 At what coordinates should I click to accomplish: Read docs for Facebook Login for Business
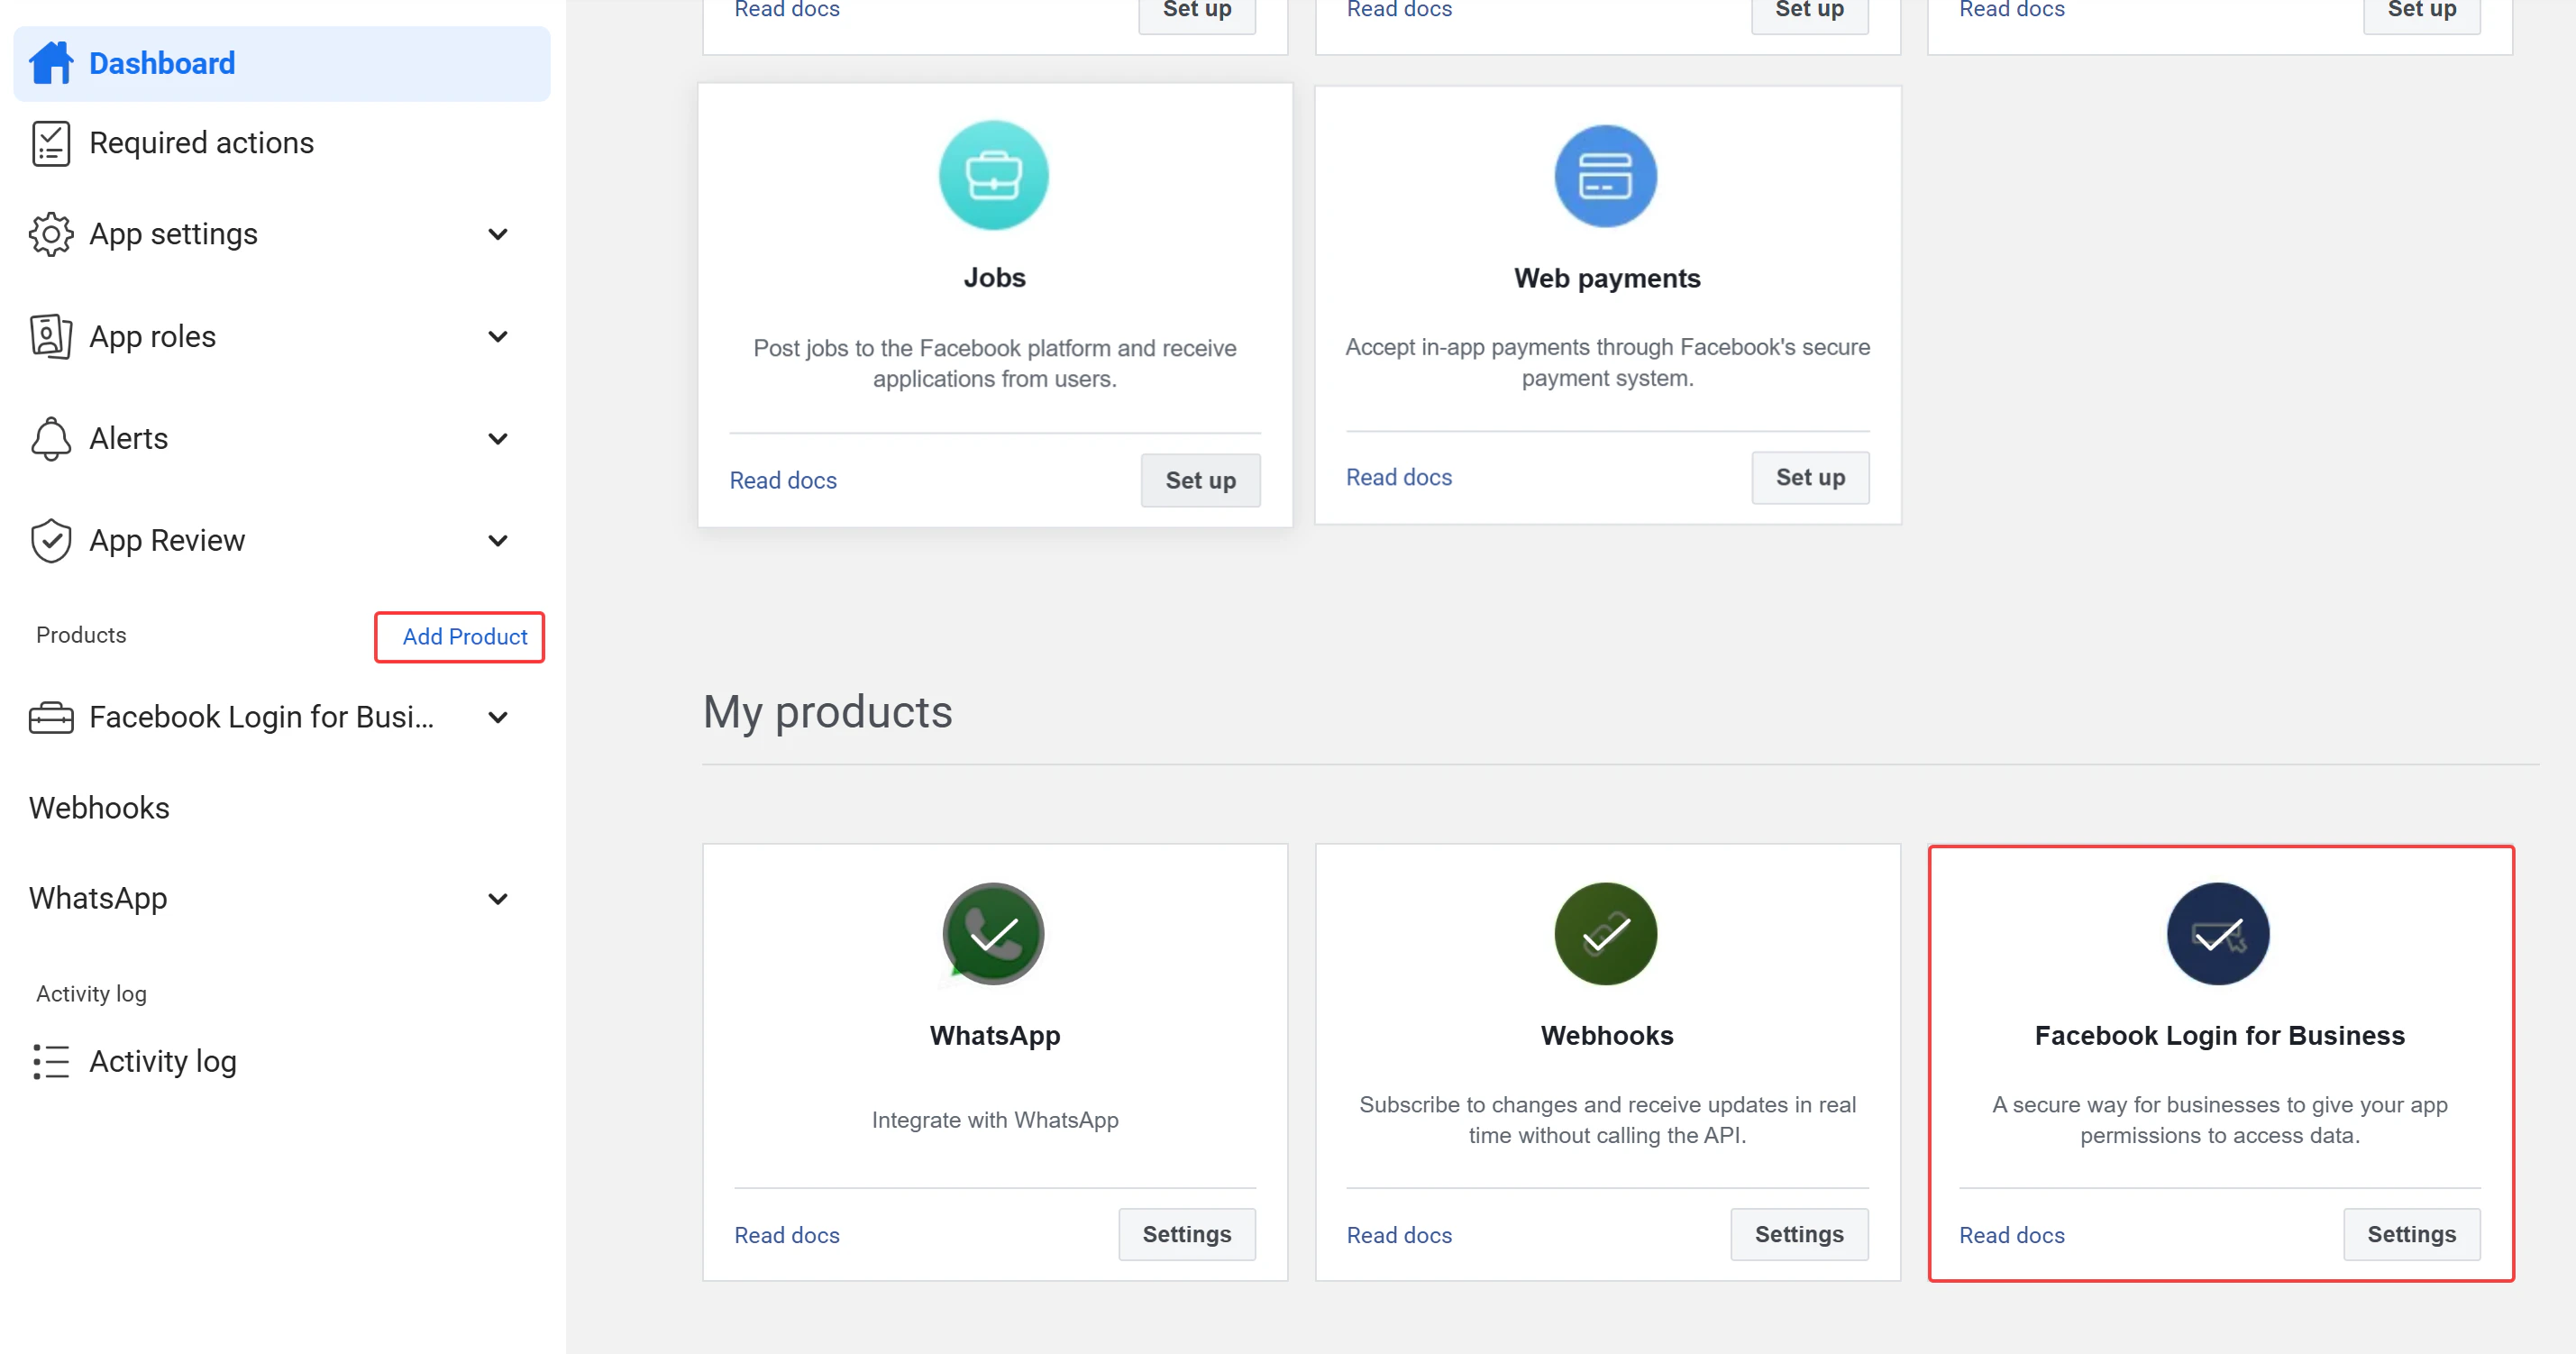tap(2012, 1235)
